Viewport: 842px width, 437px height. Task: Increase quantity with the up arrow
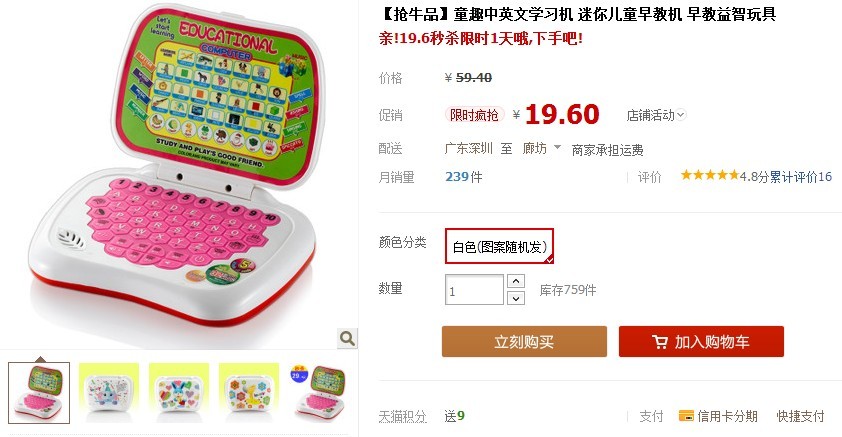tap(516, 281)
